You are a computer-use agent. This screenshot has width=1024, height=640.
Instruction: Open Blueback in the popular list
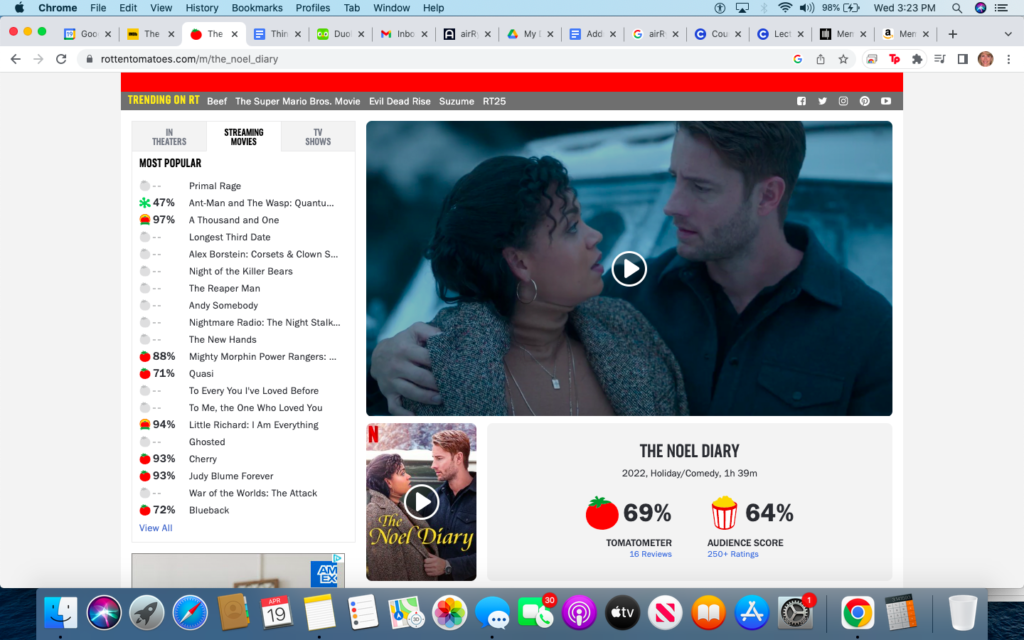[x=209, y=510]
